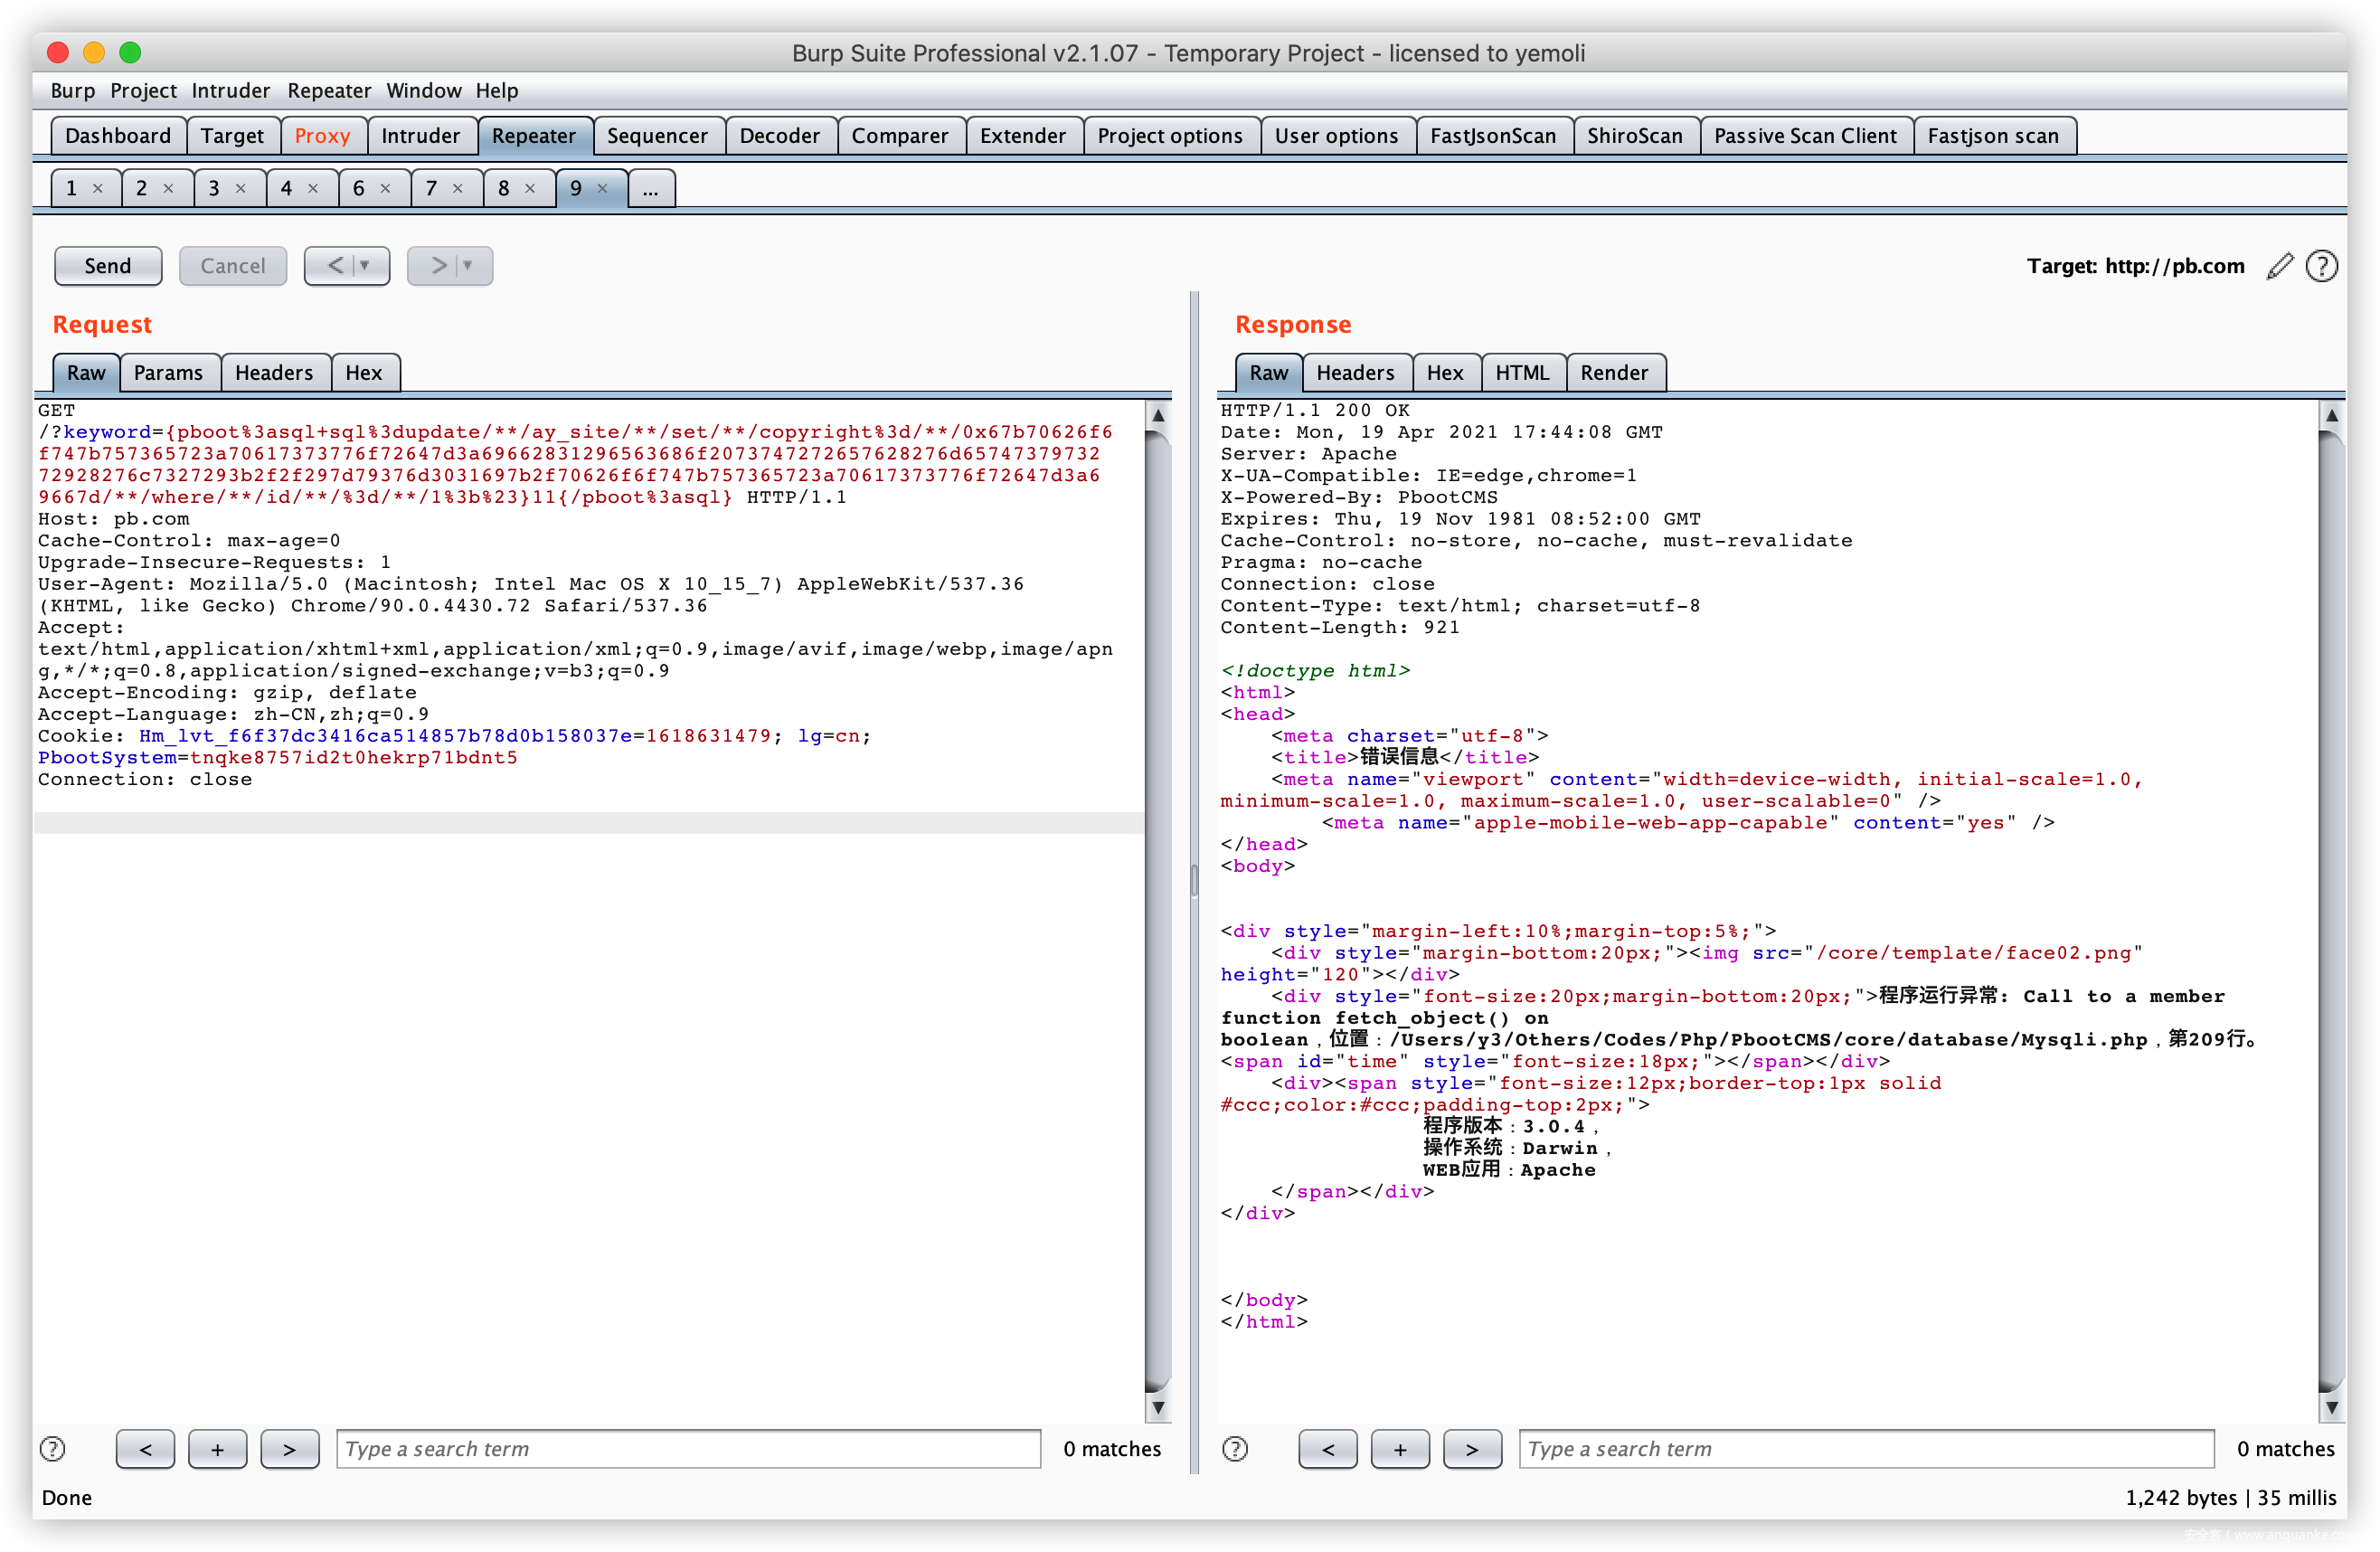This screenshot has height=1552, width=2380.
Task: Click the plus button in request search bar
Action: point(217,1449)
